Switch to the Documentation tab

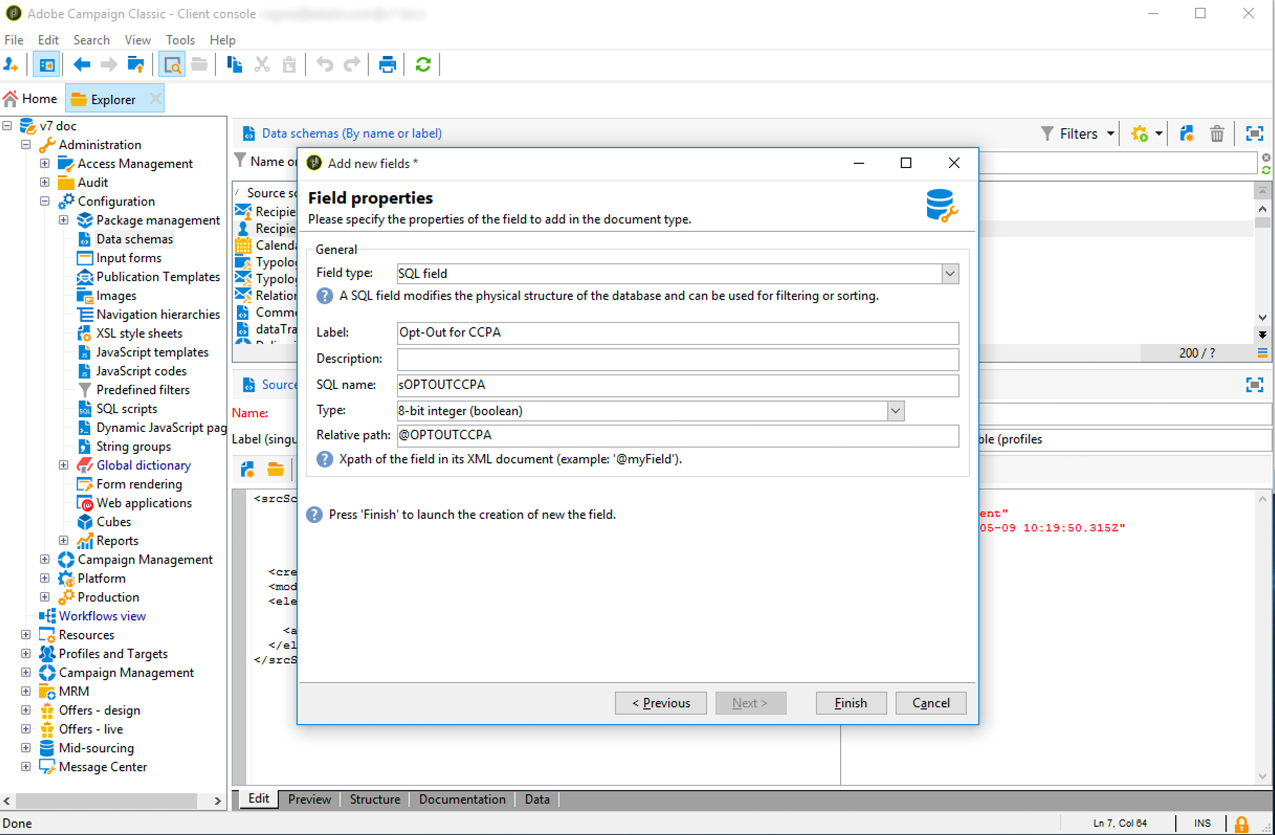tap(462, 799)
